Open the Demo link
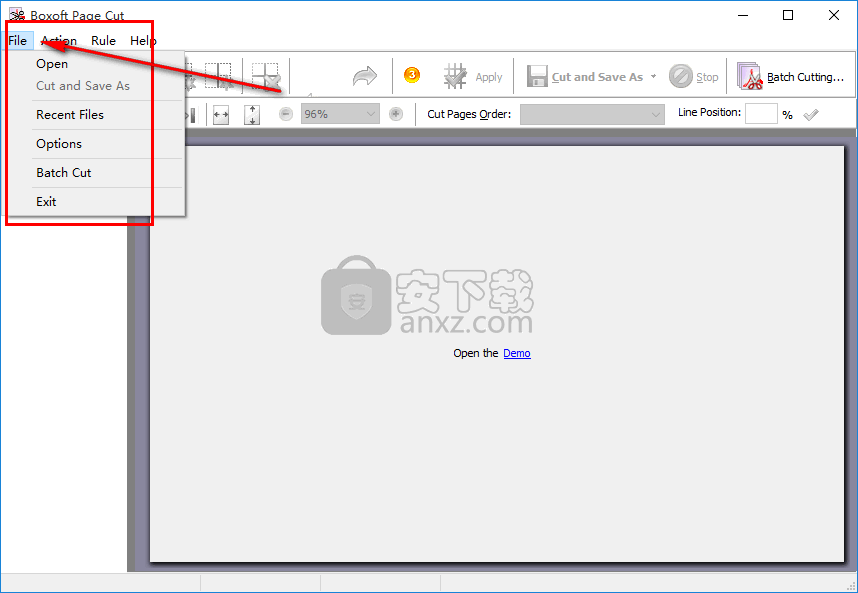 point(517,353)
